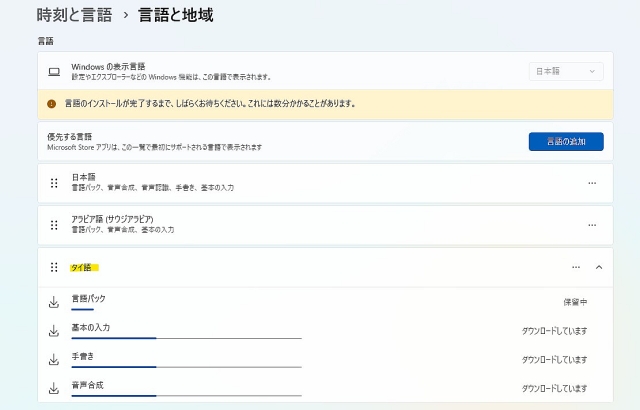
Task: Open more options for 日本語 language
Action: 592,183
